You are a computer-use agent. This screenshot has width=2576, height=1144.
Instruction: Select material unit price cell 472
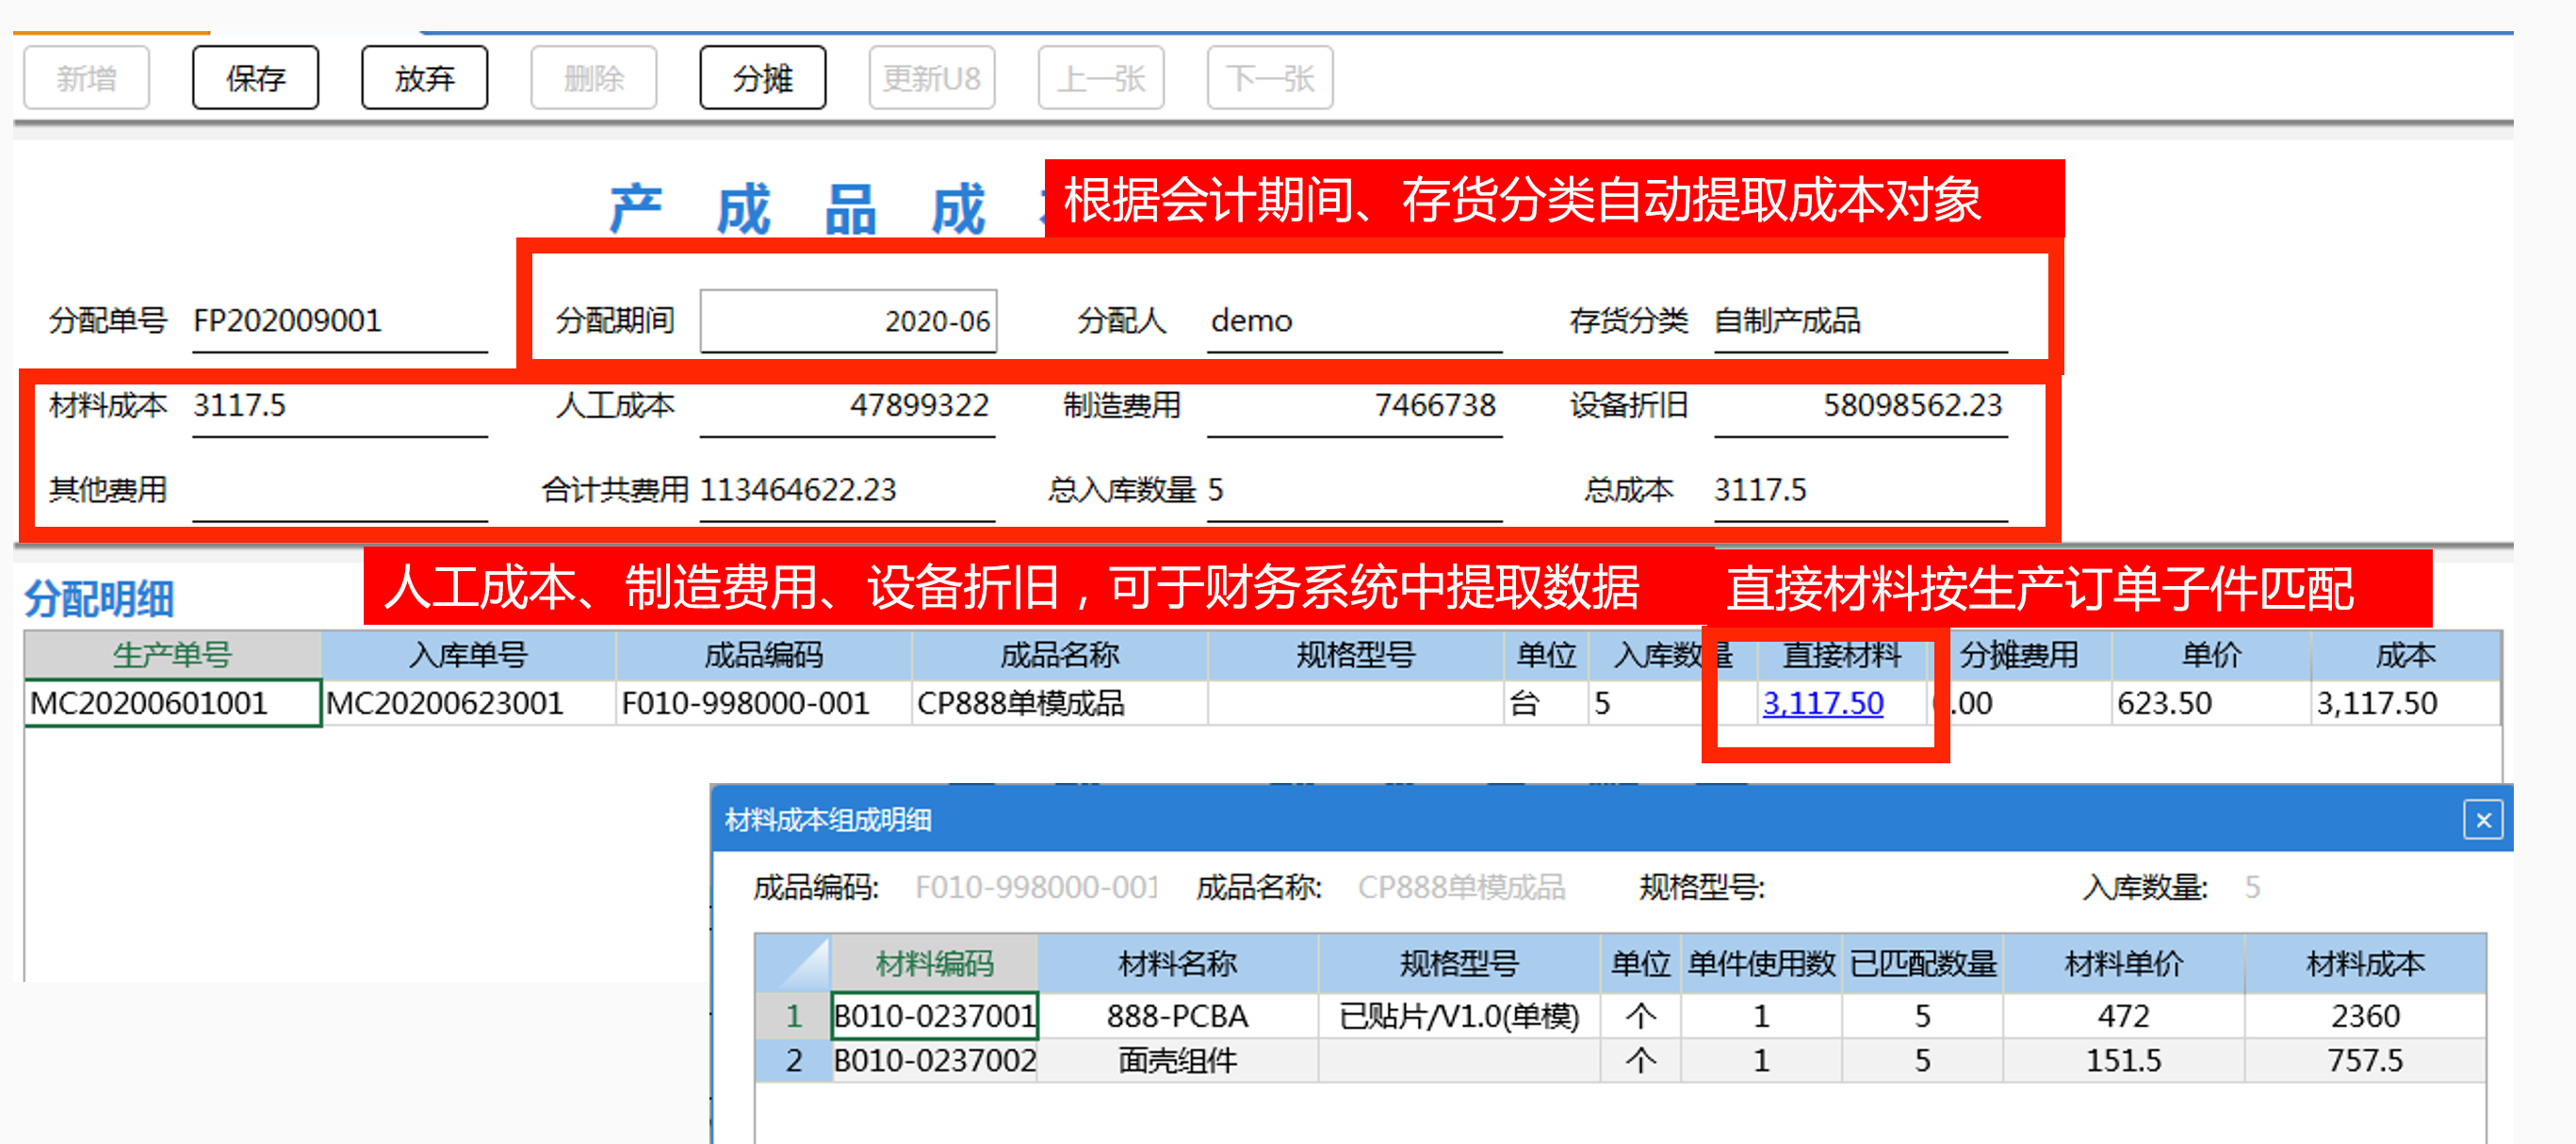point(2124,1016)
